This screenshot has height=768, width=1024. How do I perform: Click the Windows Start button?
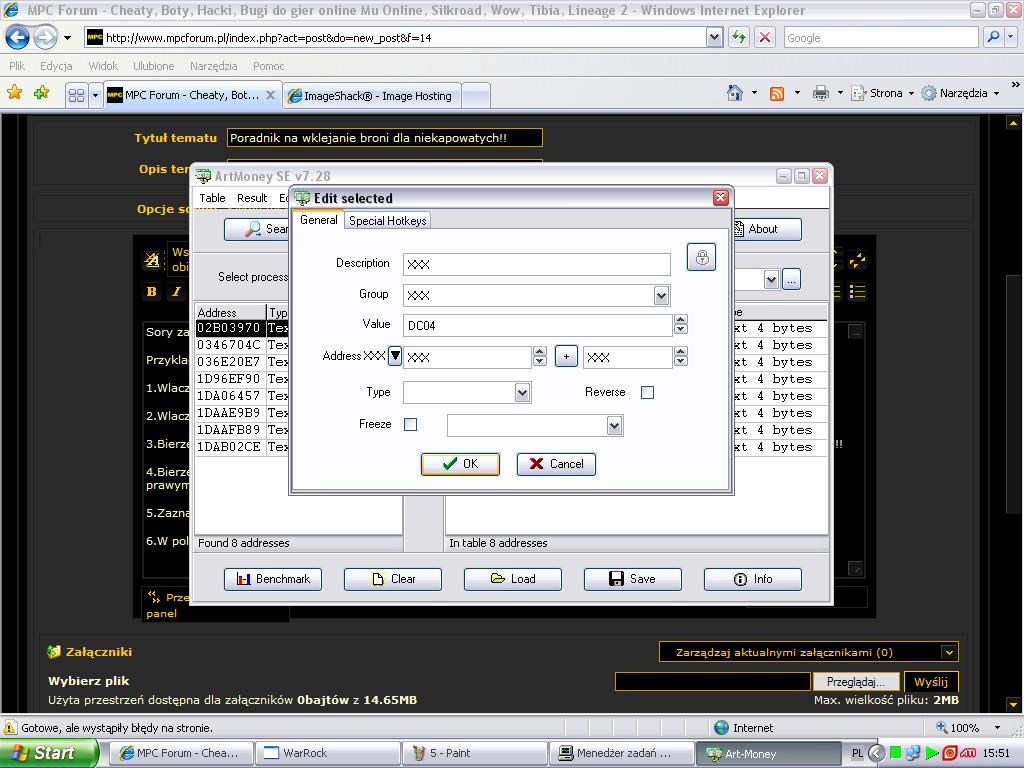coord(49,753)
